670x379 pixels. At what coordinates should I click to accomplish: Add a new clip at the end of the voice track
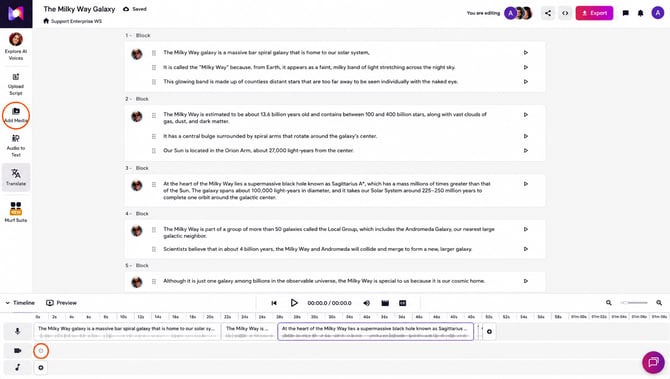pyautogui.click(x=489, y=332)
